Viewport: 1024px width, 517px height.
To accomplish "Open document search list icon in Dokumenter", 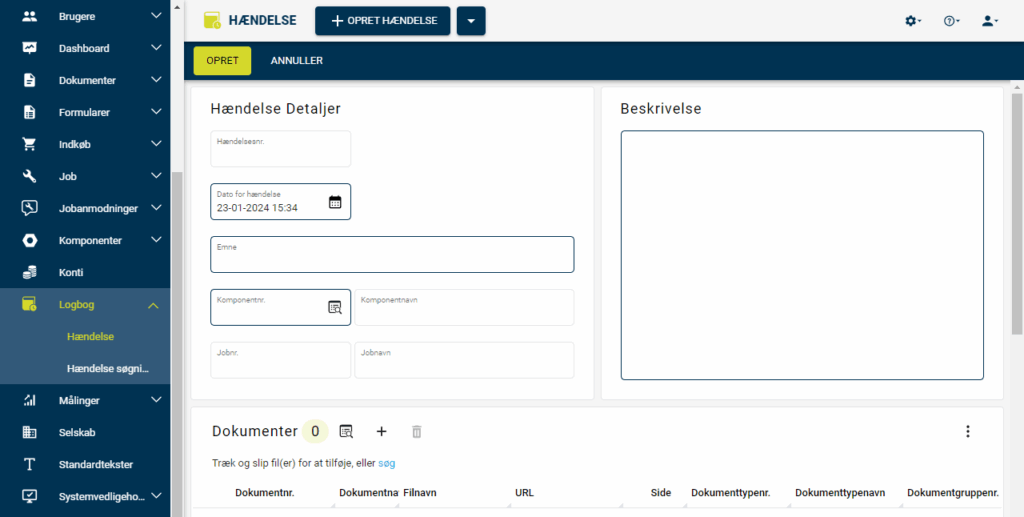I will [346, 431].
